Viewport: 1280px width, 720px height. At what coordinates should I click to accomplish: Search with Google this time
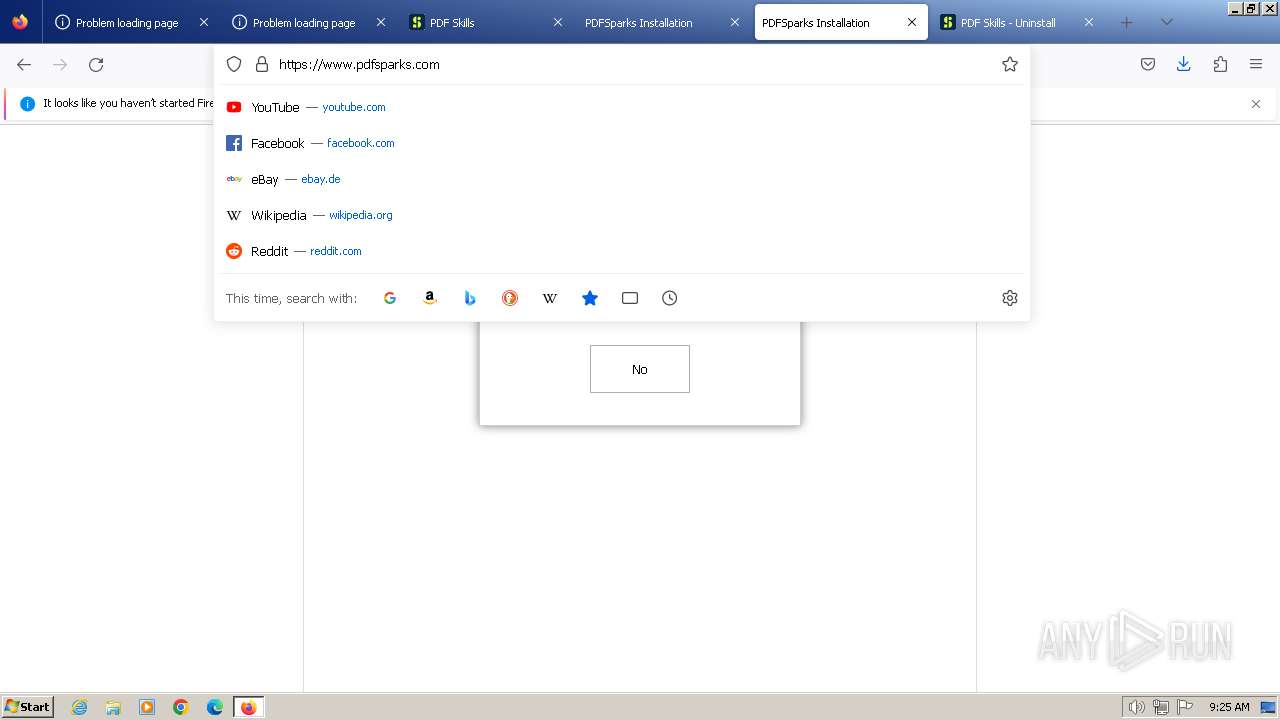point(390,298)
